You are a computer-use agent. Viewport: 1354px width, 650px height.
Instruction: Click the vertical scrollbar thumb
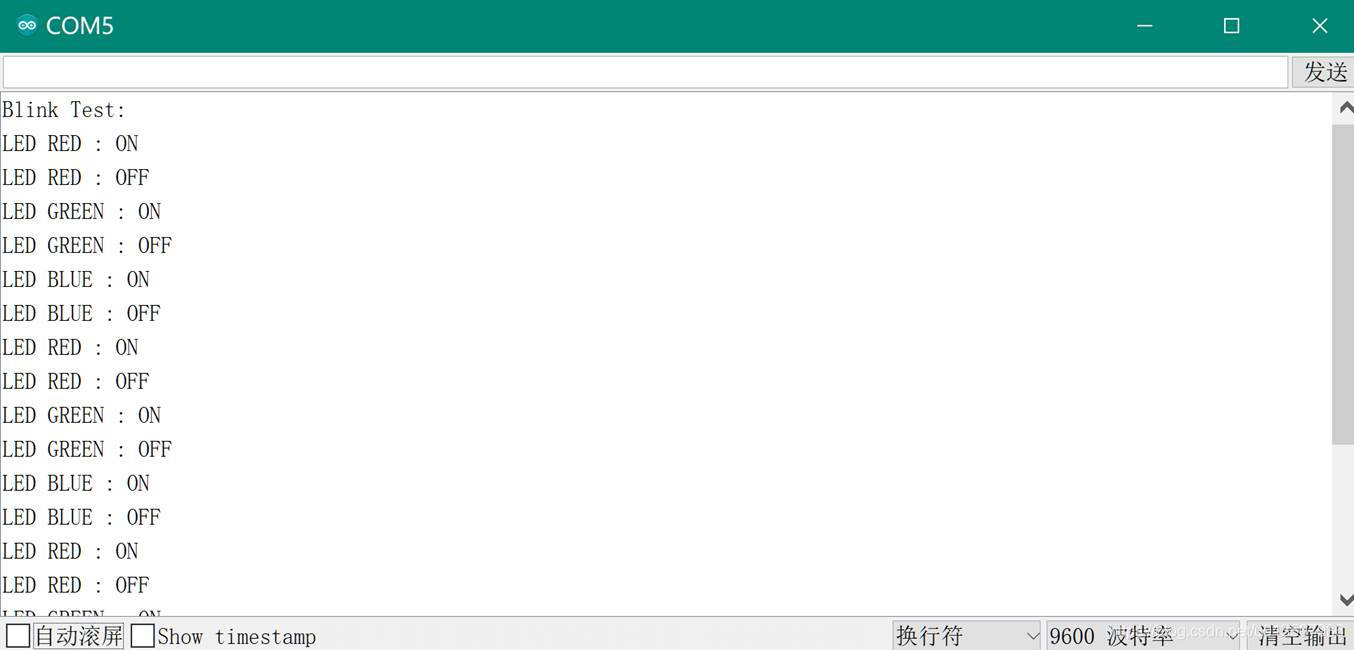click(x=1343, y=284)
